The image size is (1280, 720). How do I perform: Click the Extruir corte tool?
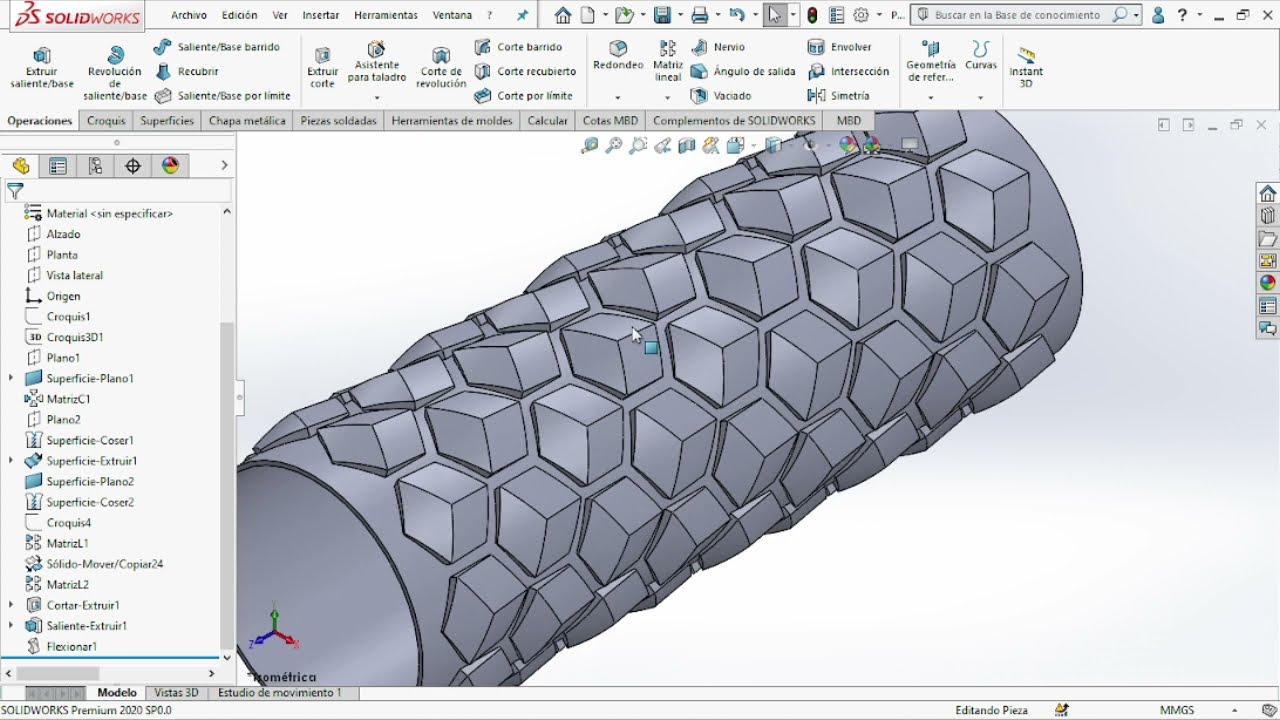(x=322, y=67)
